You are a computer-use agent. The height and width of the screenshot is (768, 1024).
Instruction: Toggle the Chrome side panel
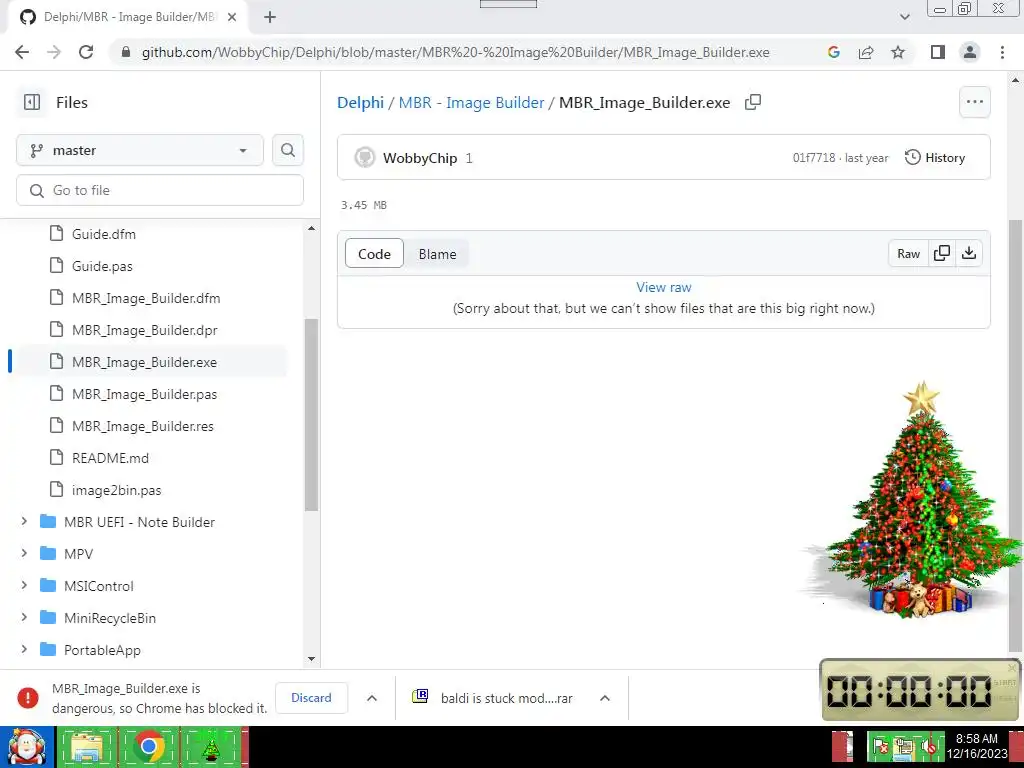tap(938, 52)
